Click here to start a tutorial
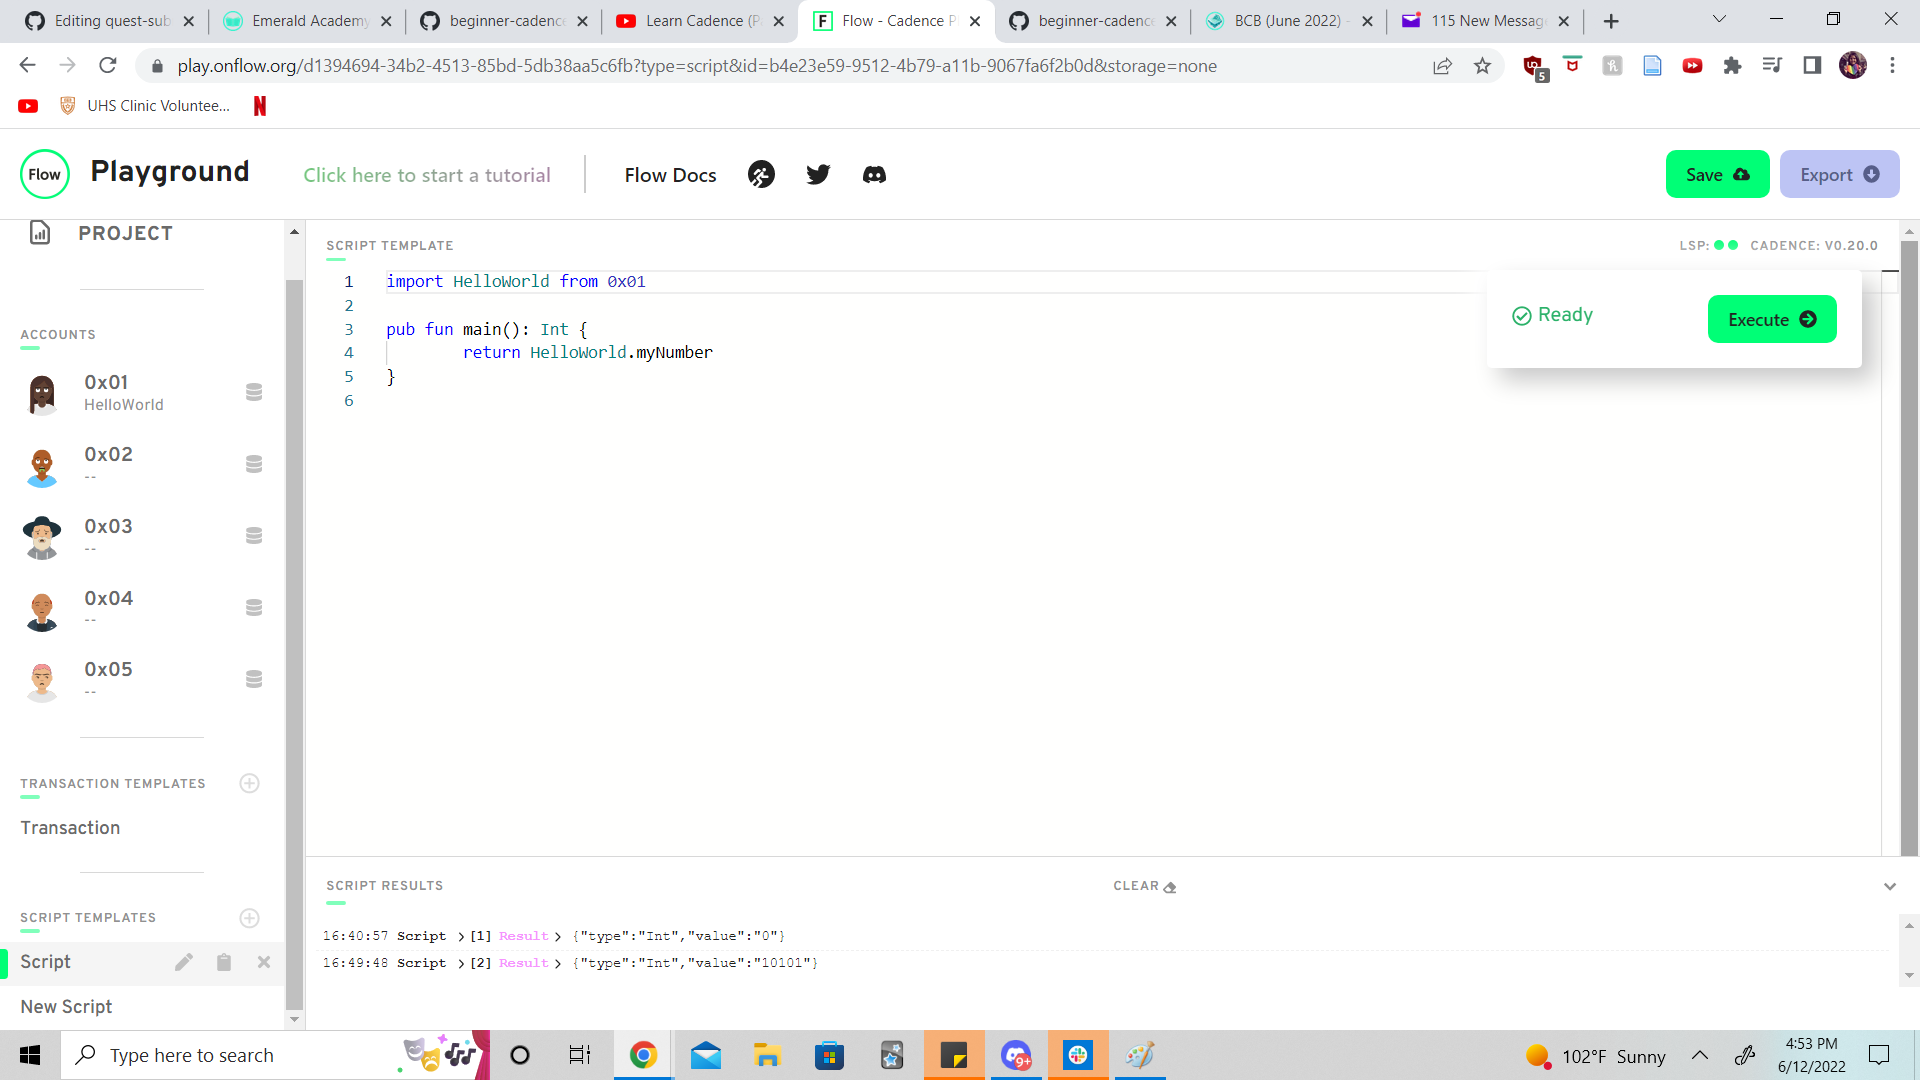Screen dimensions: 1920x1080 (427, 174)
